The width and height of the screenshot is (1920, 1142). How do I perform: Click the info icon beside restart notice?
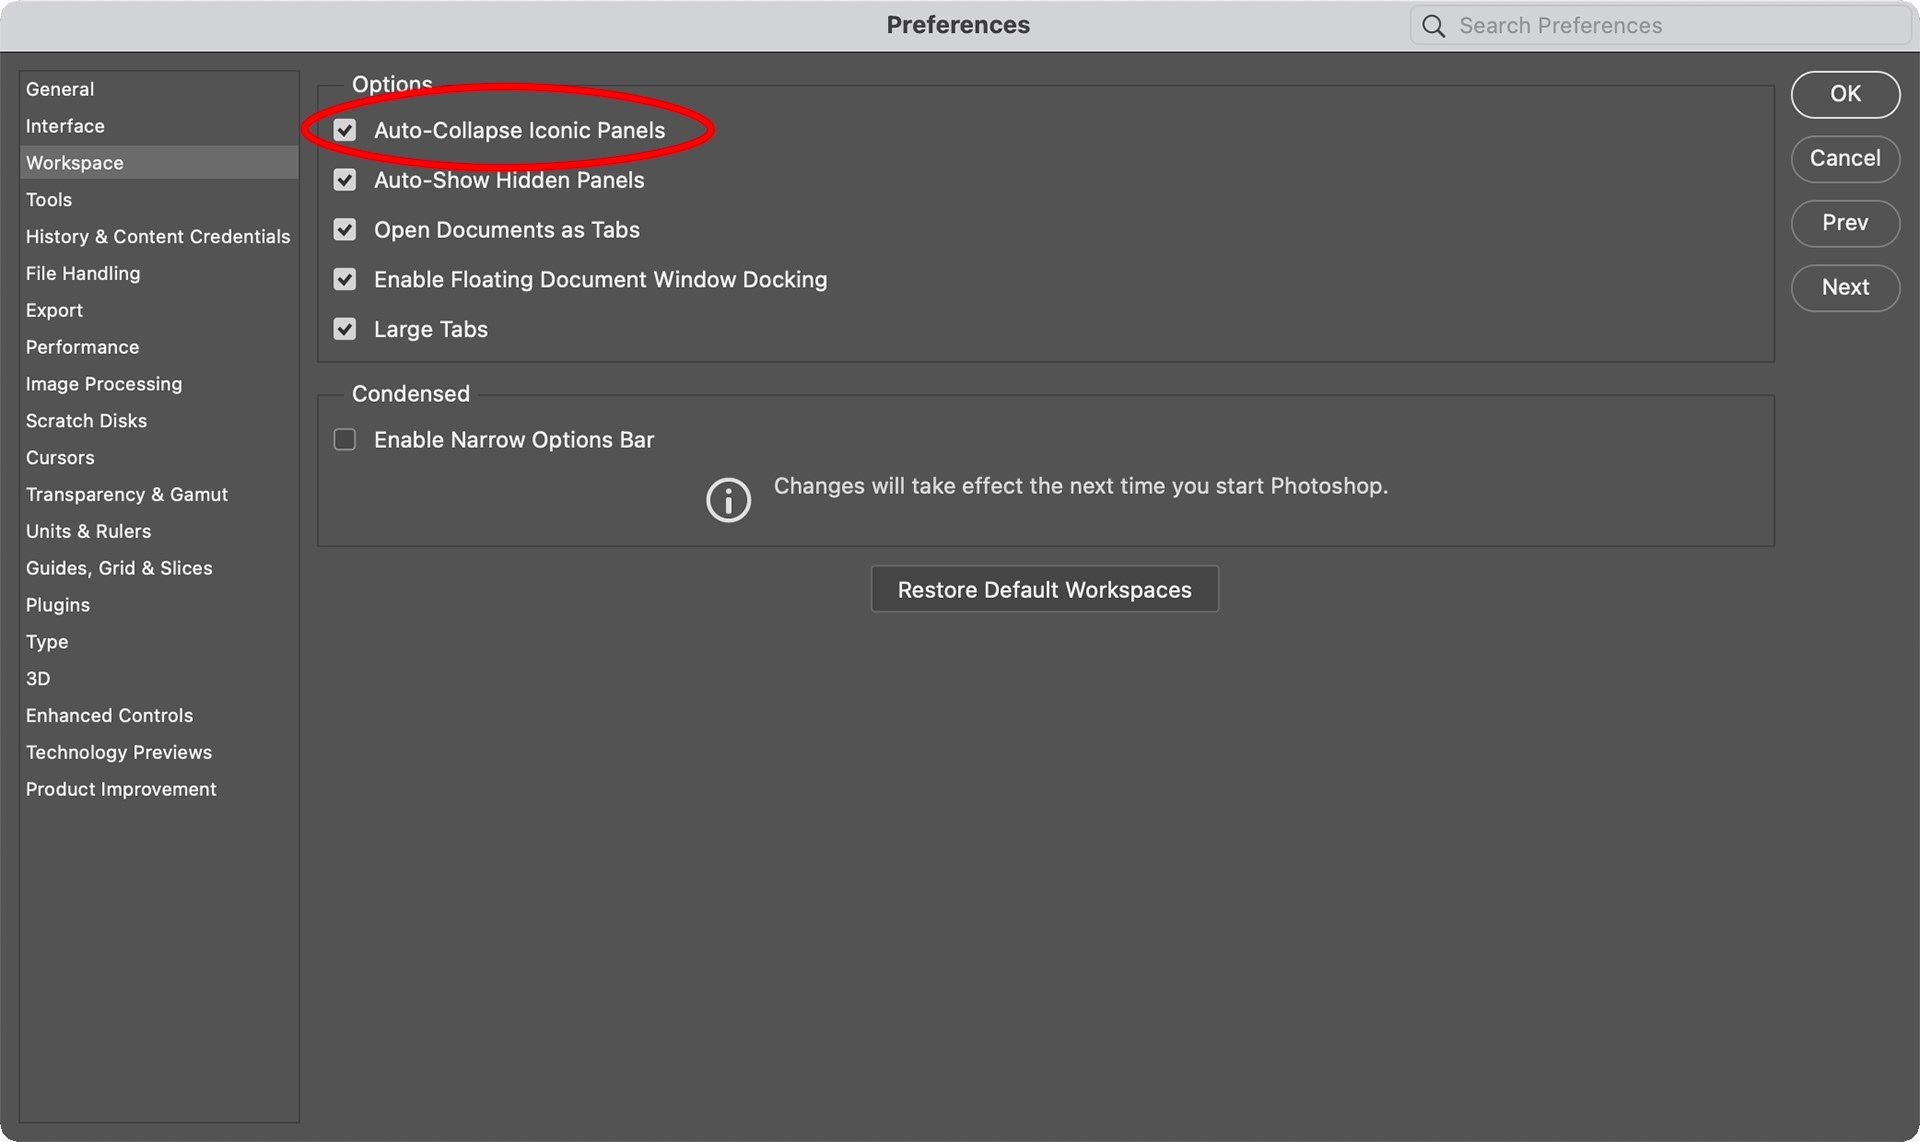(728, 499)
